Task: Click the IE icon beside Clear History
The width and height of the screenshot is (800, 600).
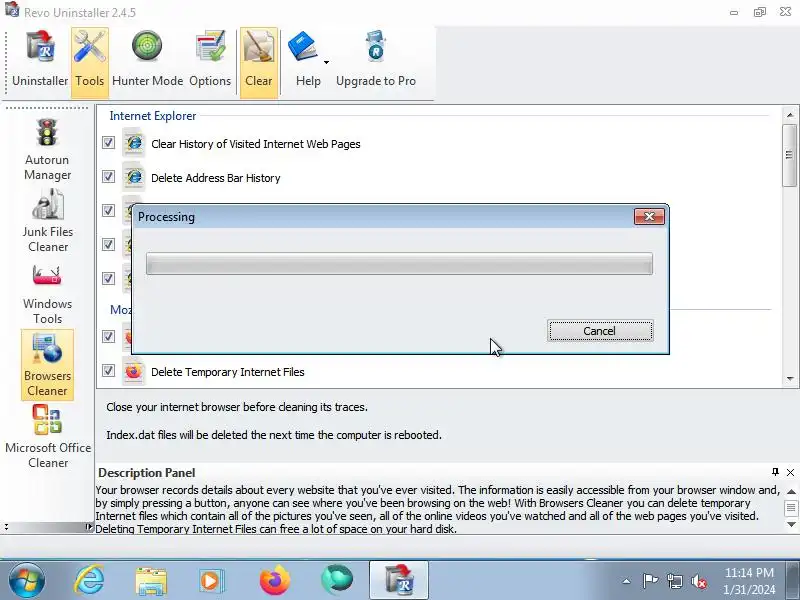Action: point(134,143)
